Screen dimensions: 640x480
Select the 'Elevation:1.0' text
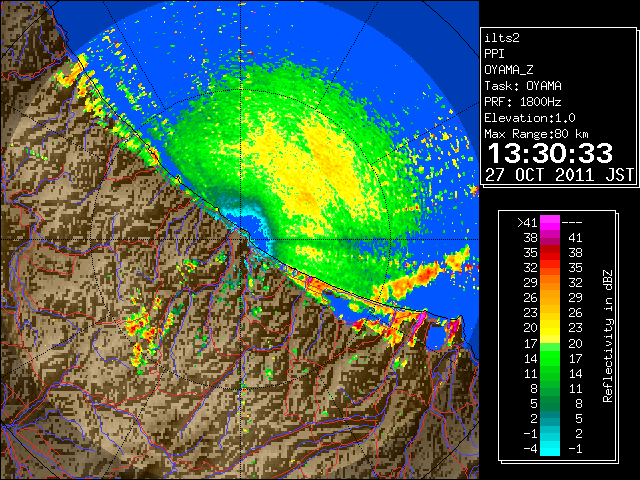(x=530, y=118)
